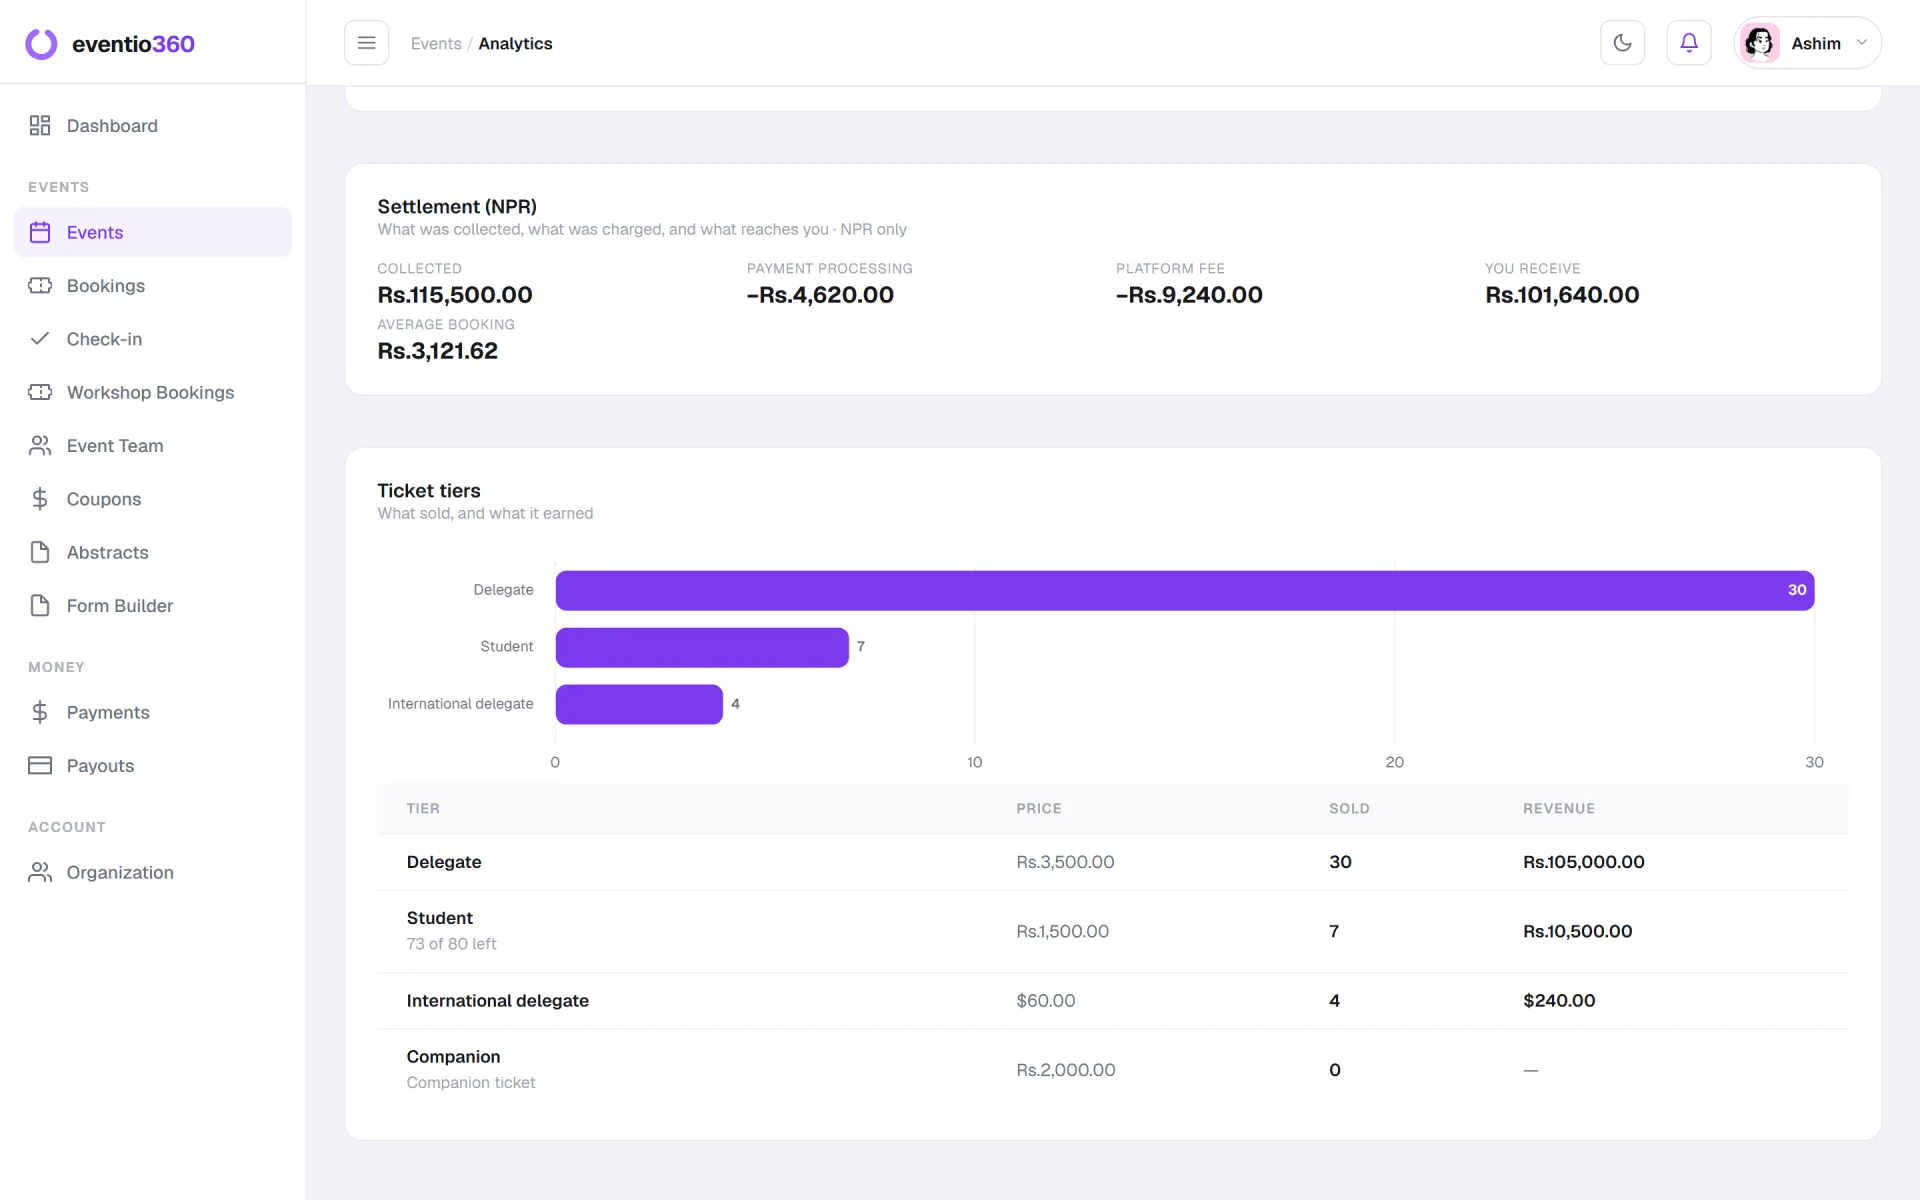Open Form Builder
Image resolution: width=1920 pixels, height=1200 pixels.
(x=153, y=606)
